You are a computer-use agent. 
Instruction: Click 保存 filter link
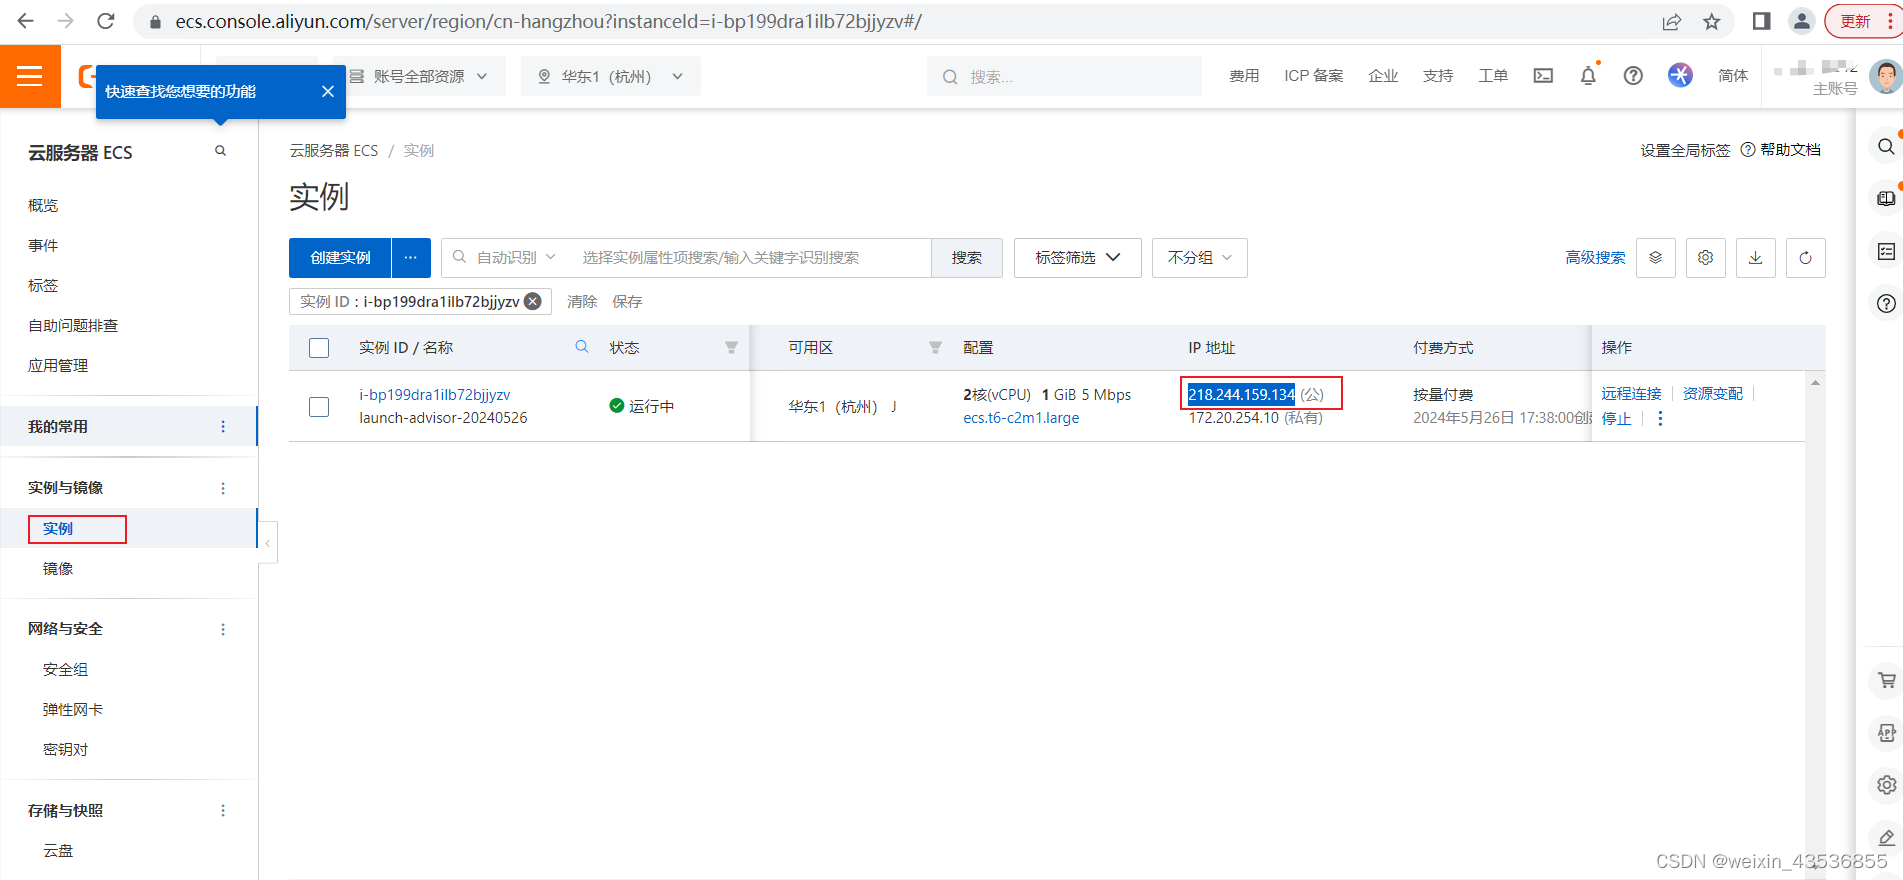click(627, 302)
